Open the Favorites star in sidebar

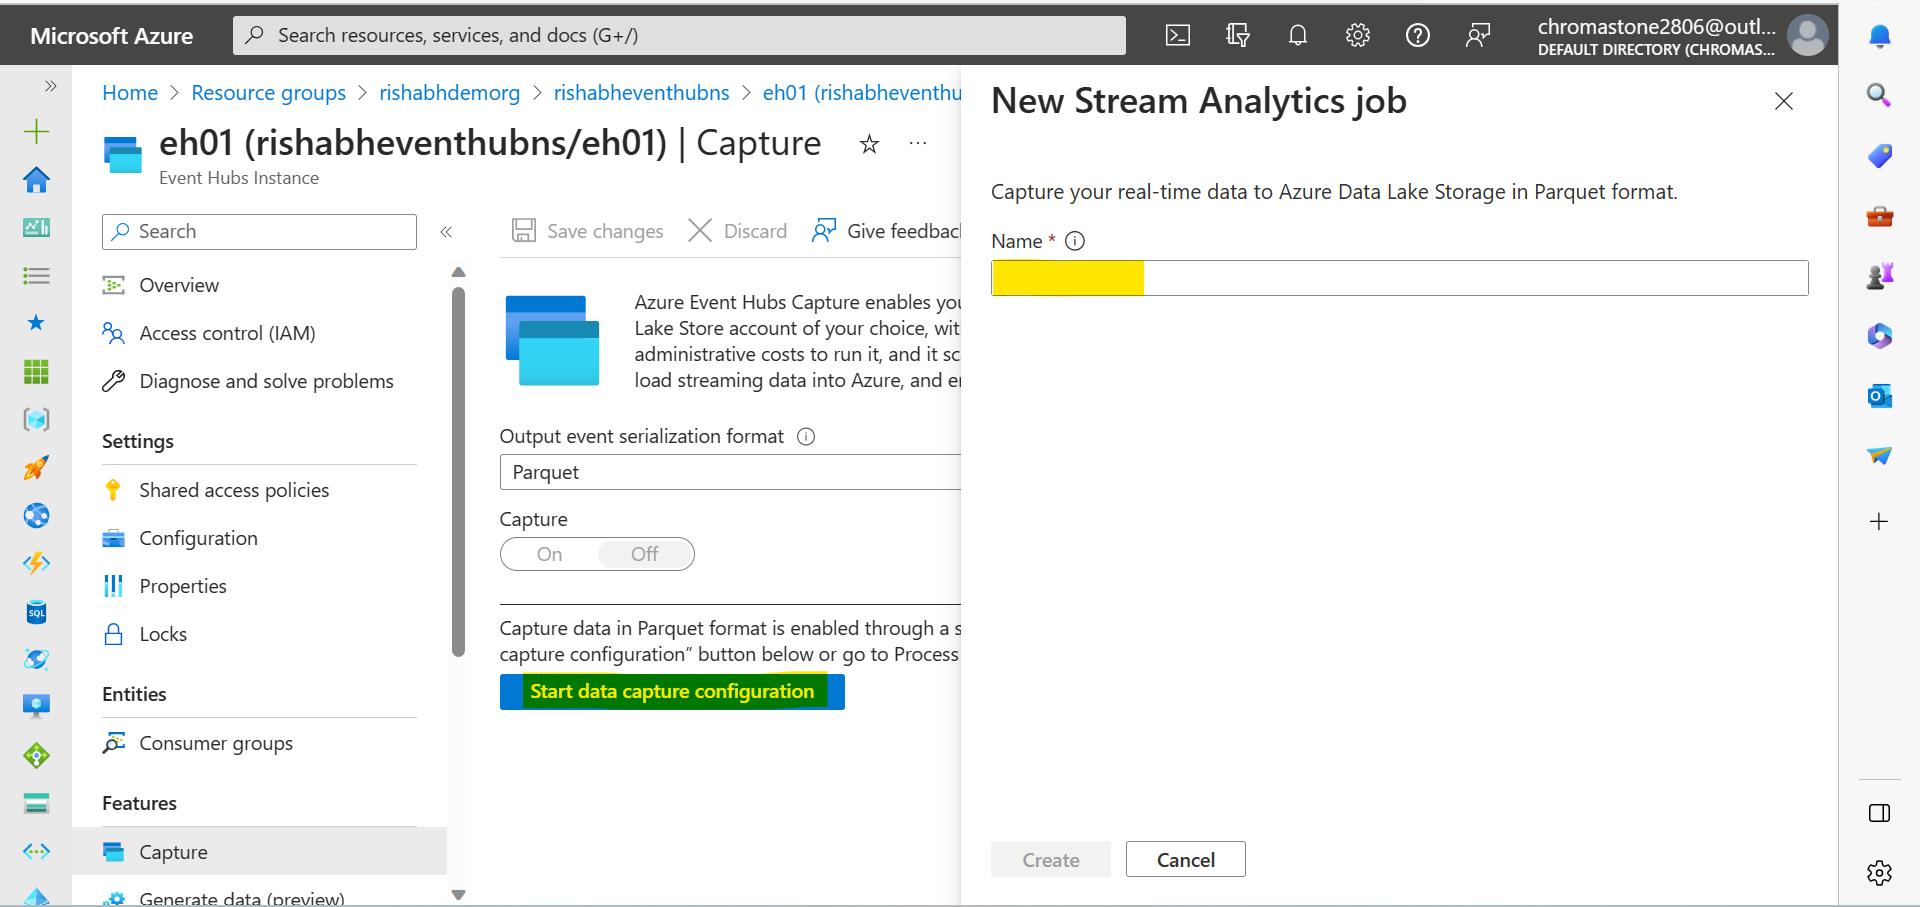37,323
